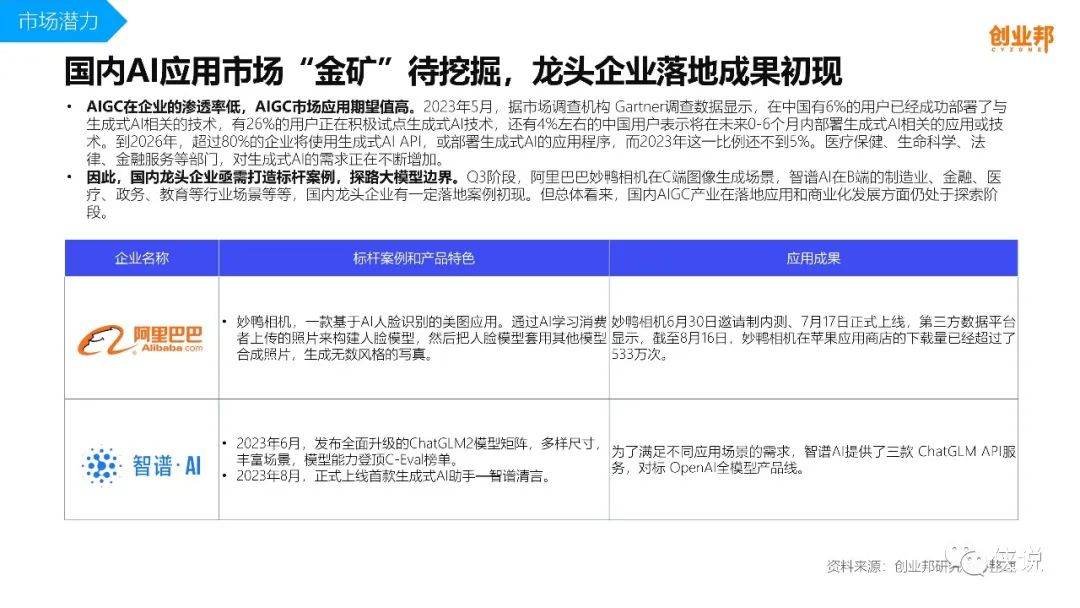Click the 智谱·AI logo in the table
Screen dimensions: 1080x608
141,466
